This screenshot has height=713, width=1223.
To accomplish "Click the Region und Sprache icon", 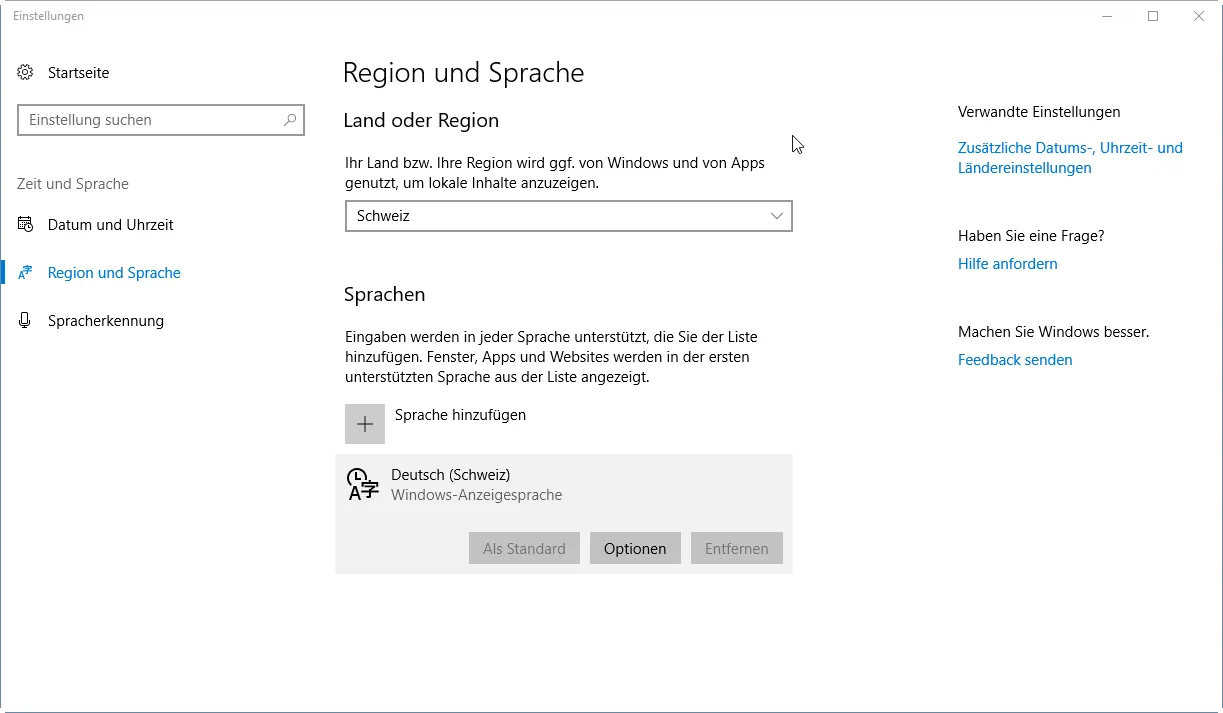I will click(25, 273).
